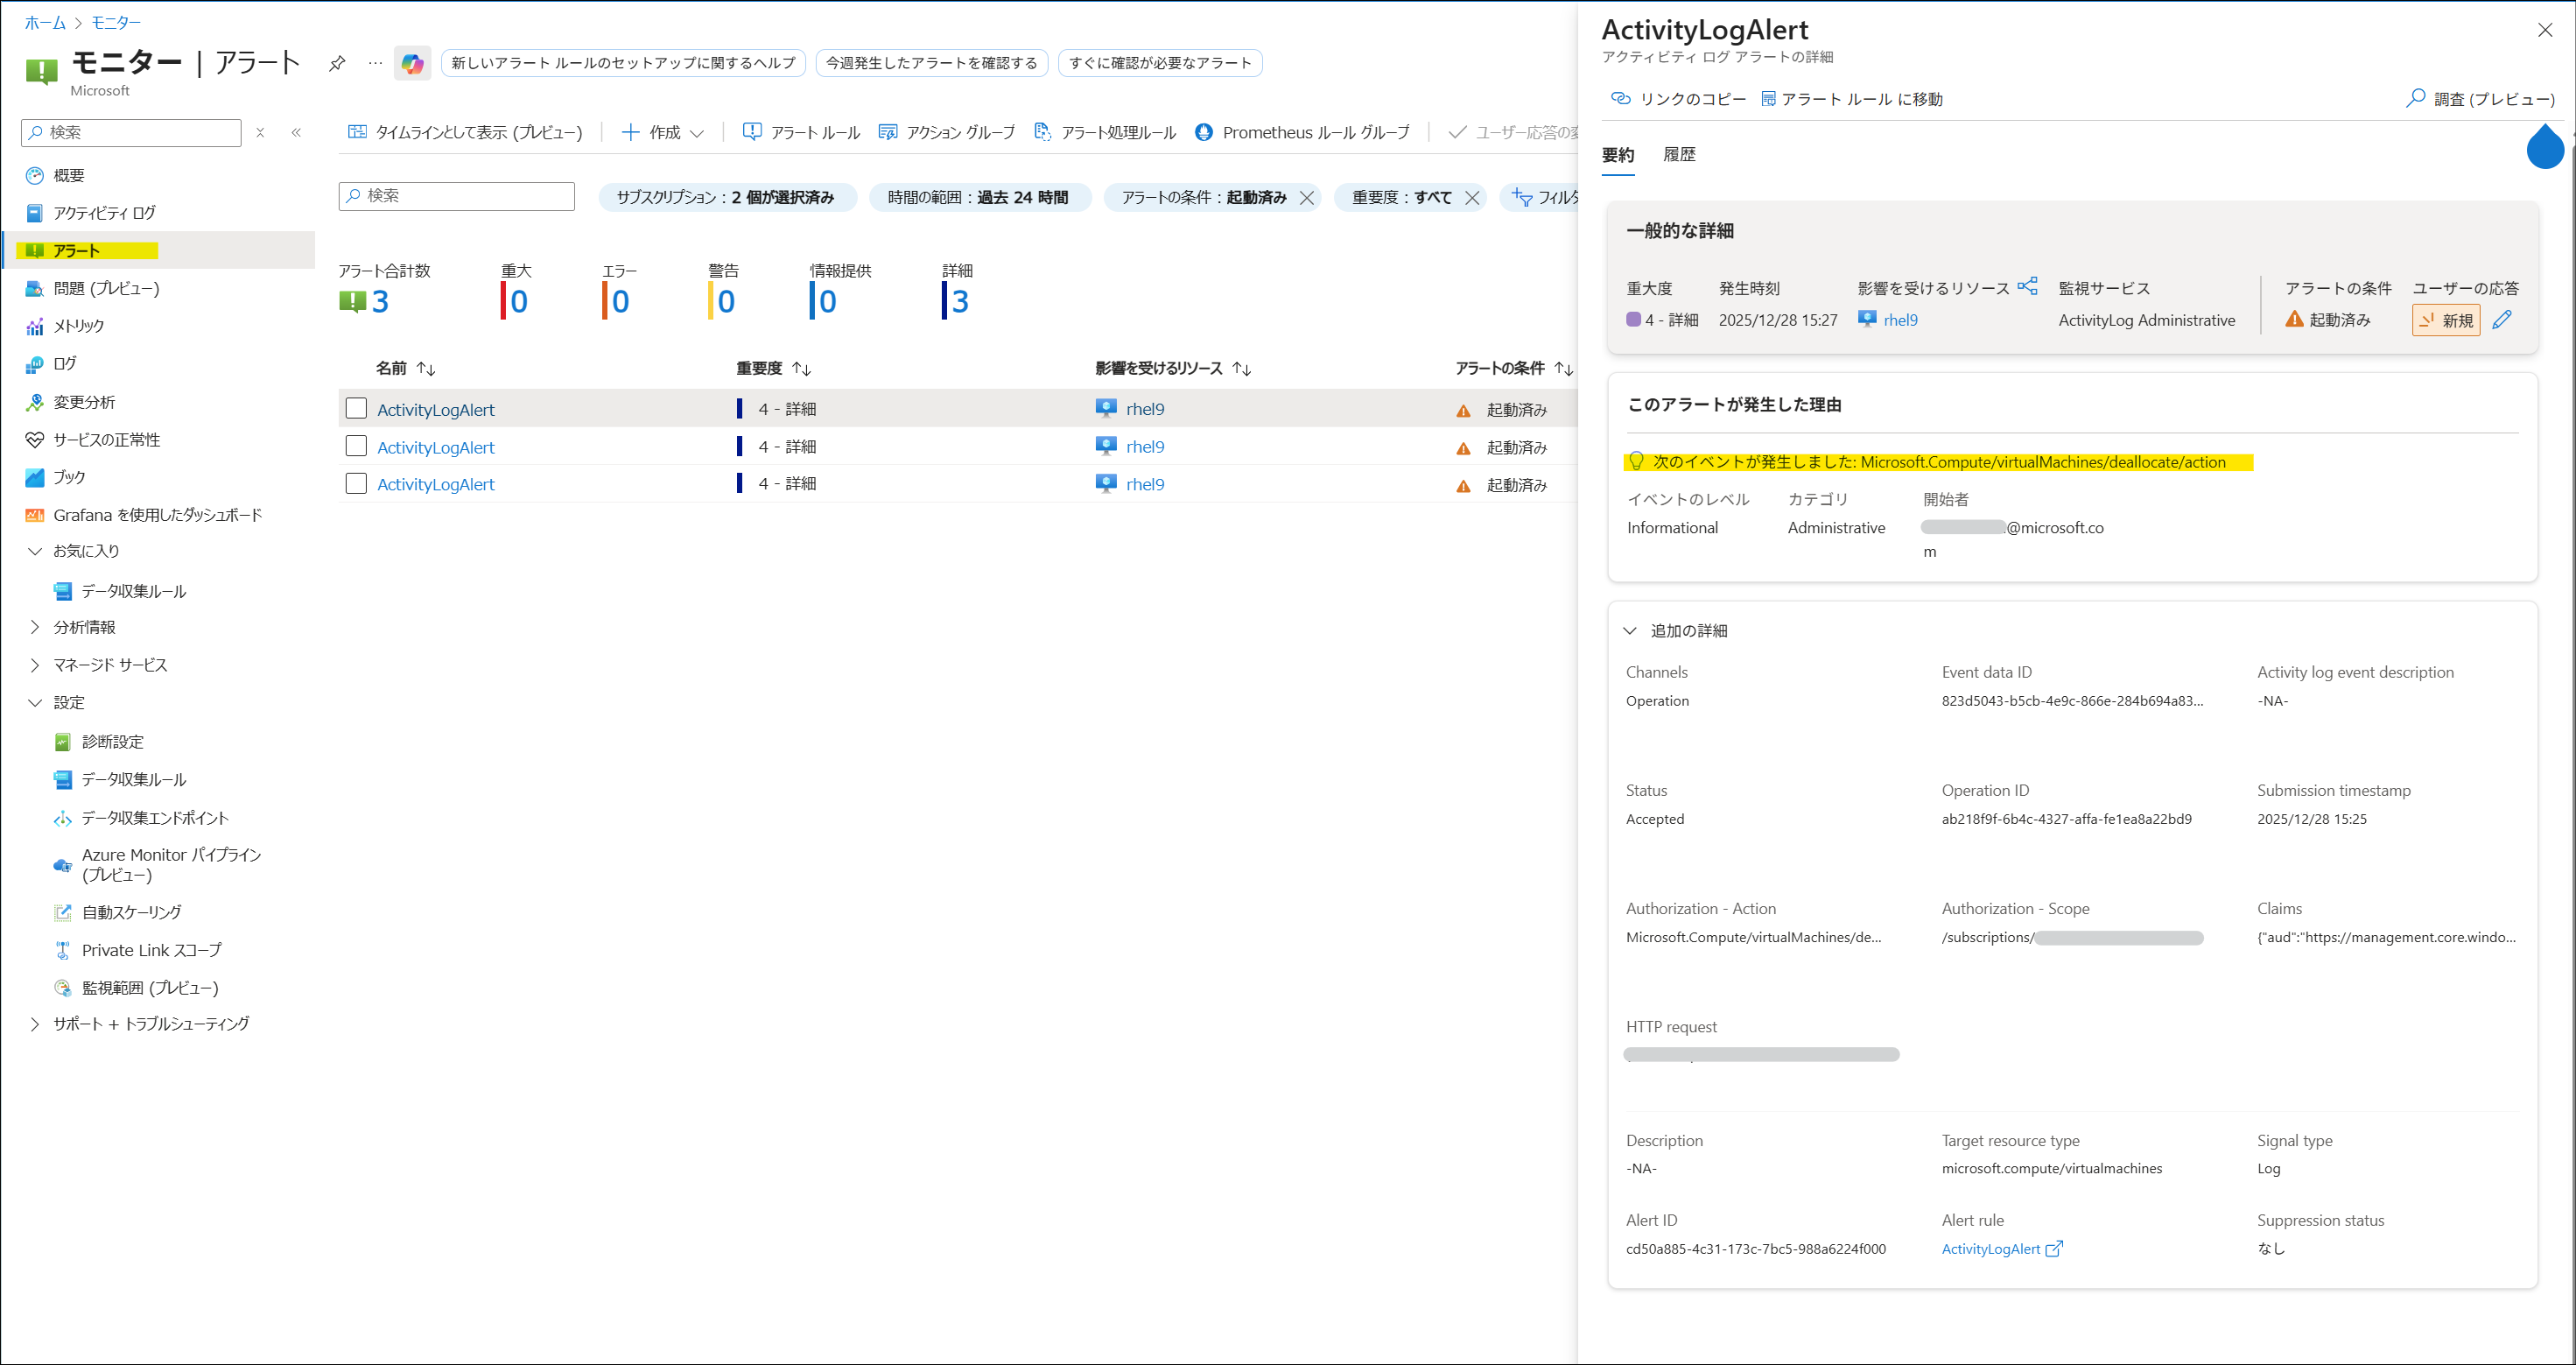Click 調査 (プレビュー) in the detail pane
The width and height of the screenshot is (2576, 1365).
point(2480,99)
